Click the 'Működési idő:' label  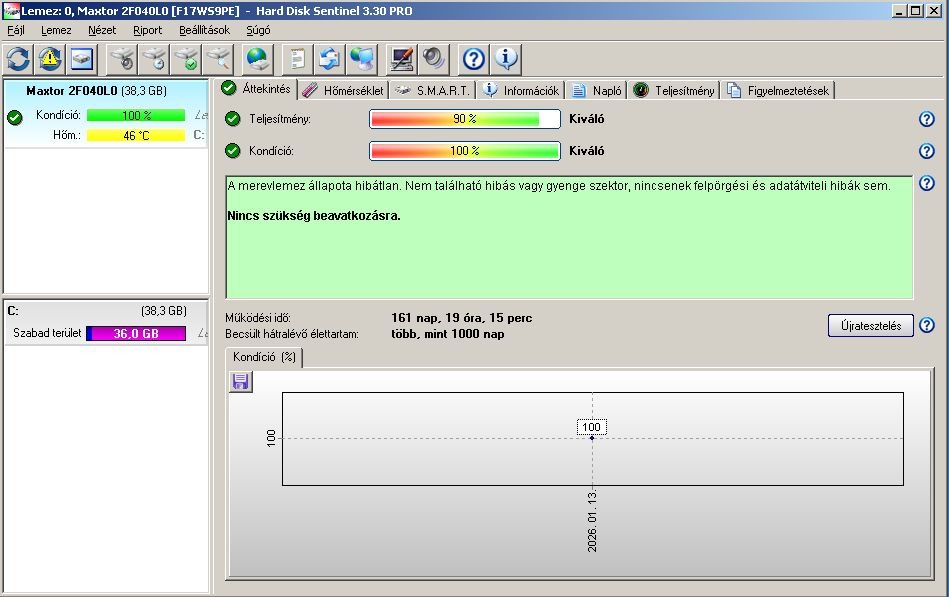258,318
